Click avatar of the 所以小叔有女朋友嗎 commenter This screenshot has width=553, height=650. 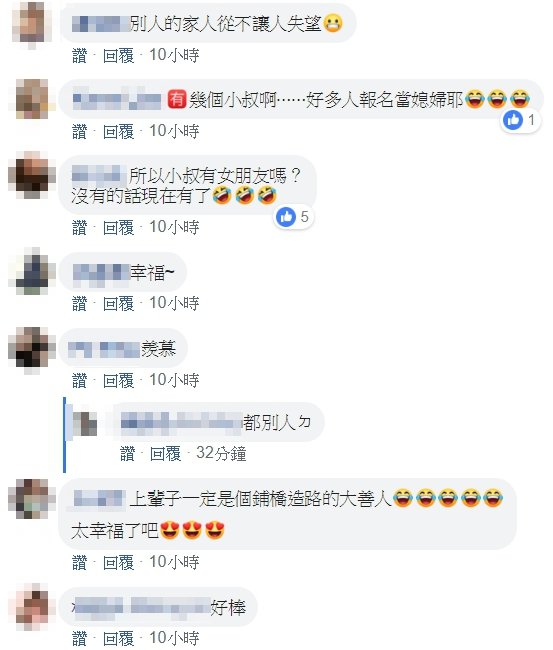(x=32, y=175)
